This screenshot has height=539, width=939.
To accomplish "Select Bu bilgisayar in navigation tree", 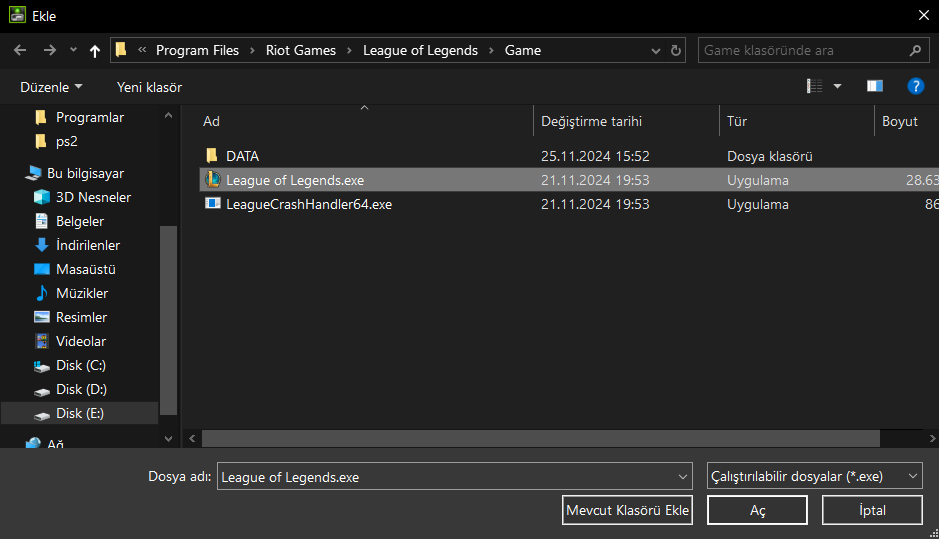I will [x=86, y=173].
